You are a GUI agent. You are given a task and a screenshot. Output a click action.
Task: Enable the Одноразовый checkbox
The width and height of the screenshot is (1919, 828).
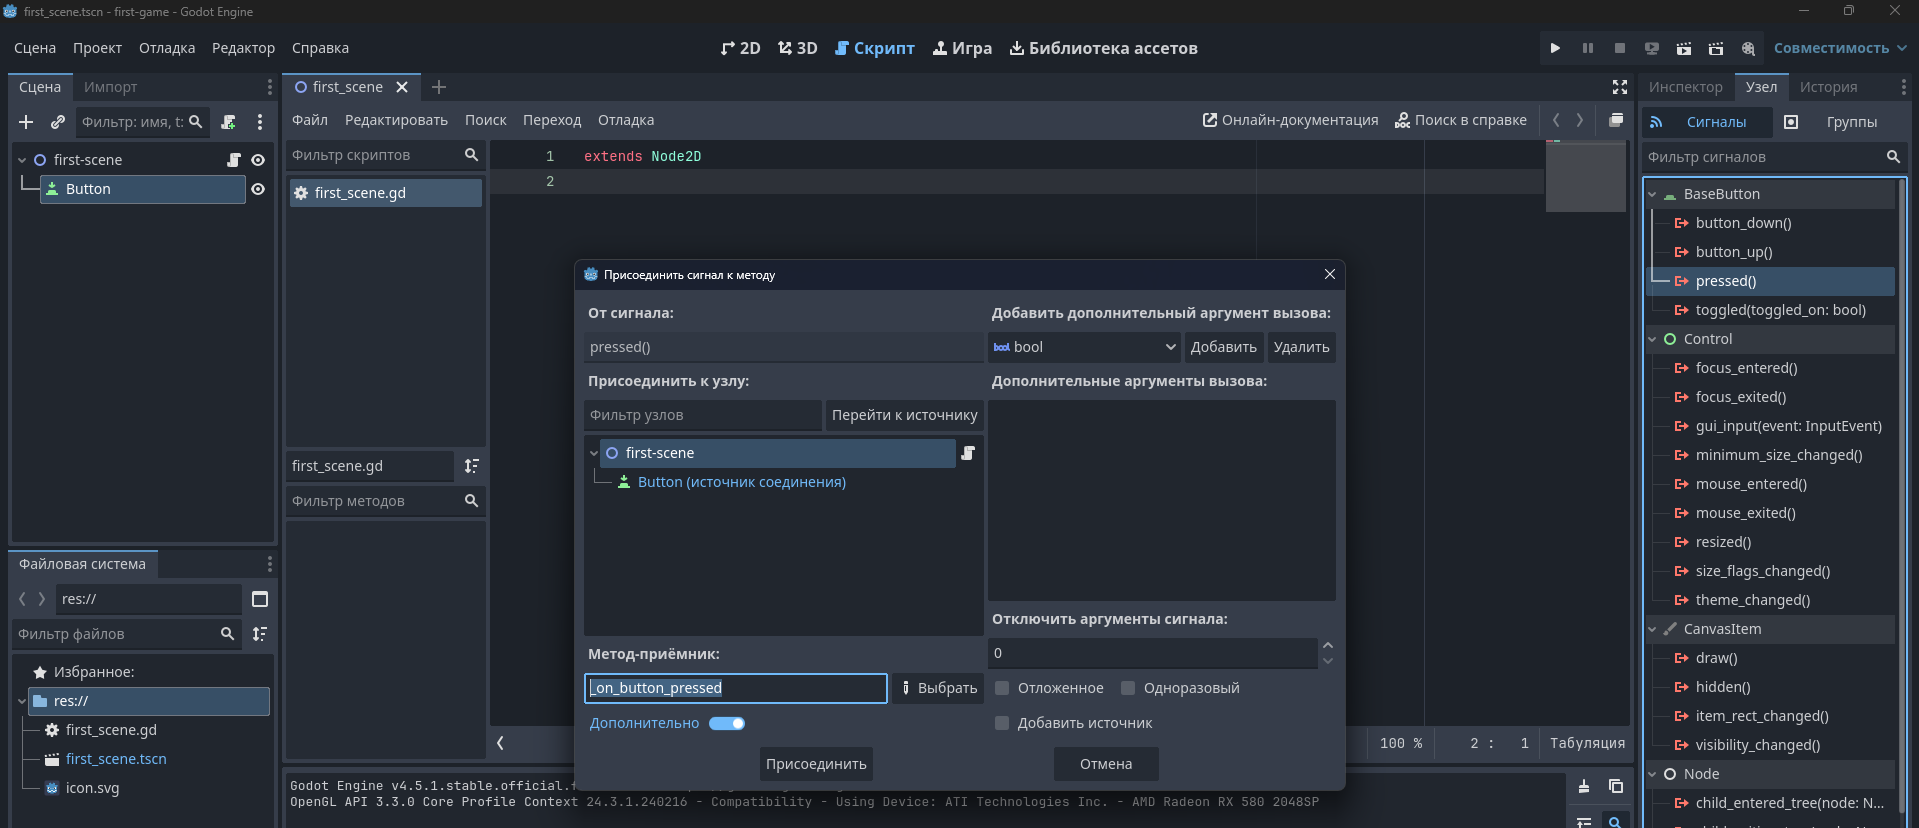1128,688
